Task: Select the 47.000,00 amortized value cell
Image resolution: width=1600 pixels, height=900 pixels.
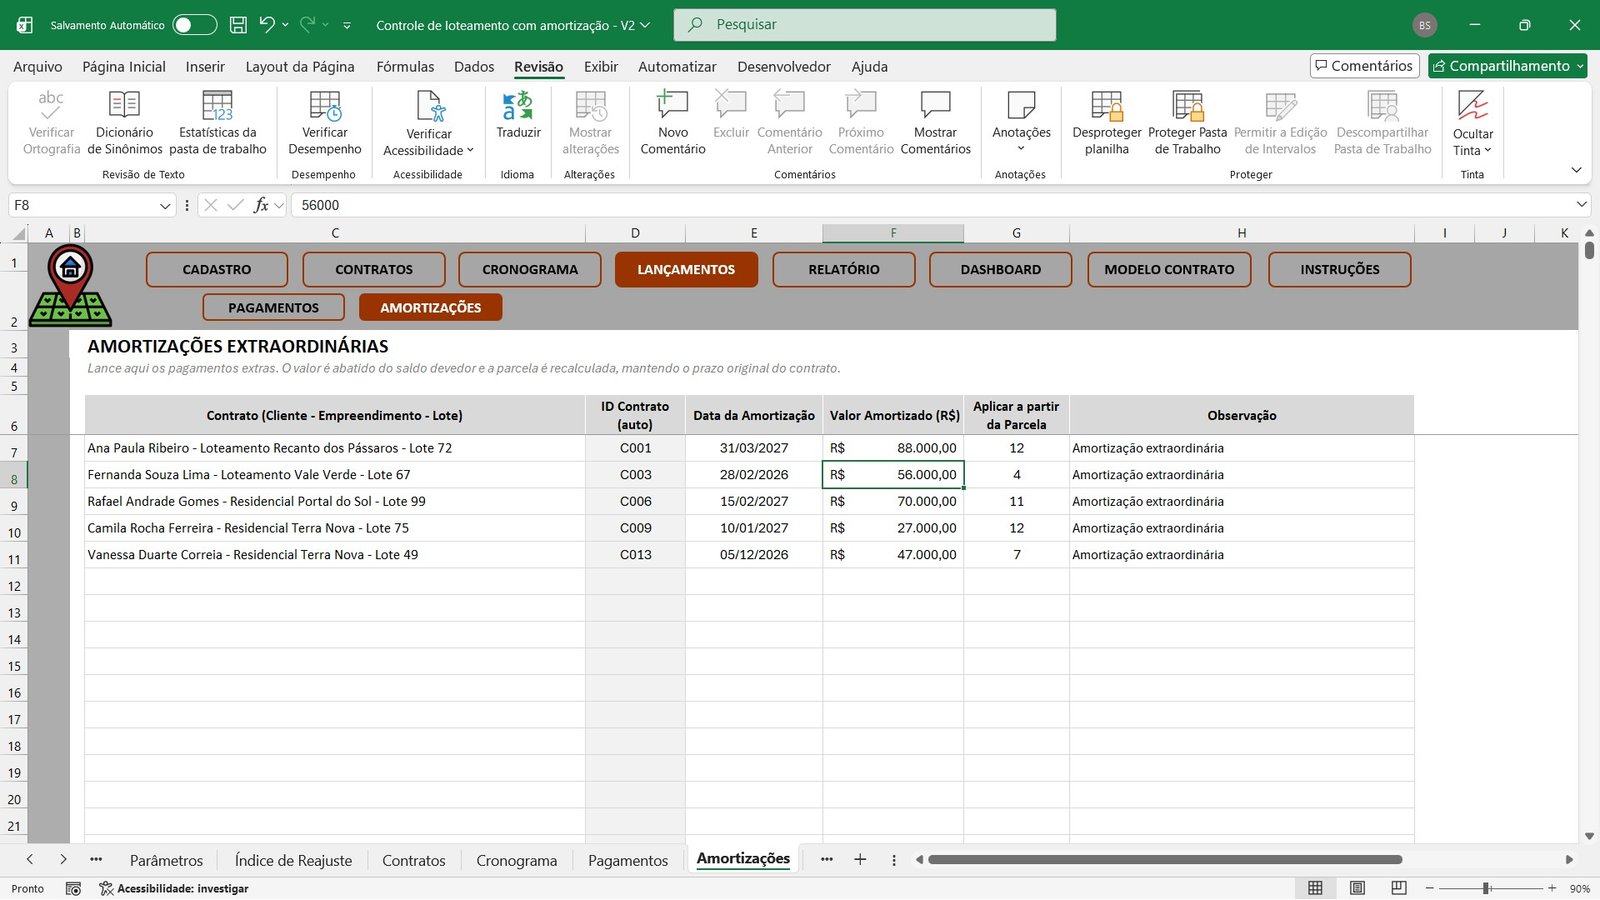Action: click(893, 554)
